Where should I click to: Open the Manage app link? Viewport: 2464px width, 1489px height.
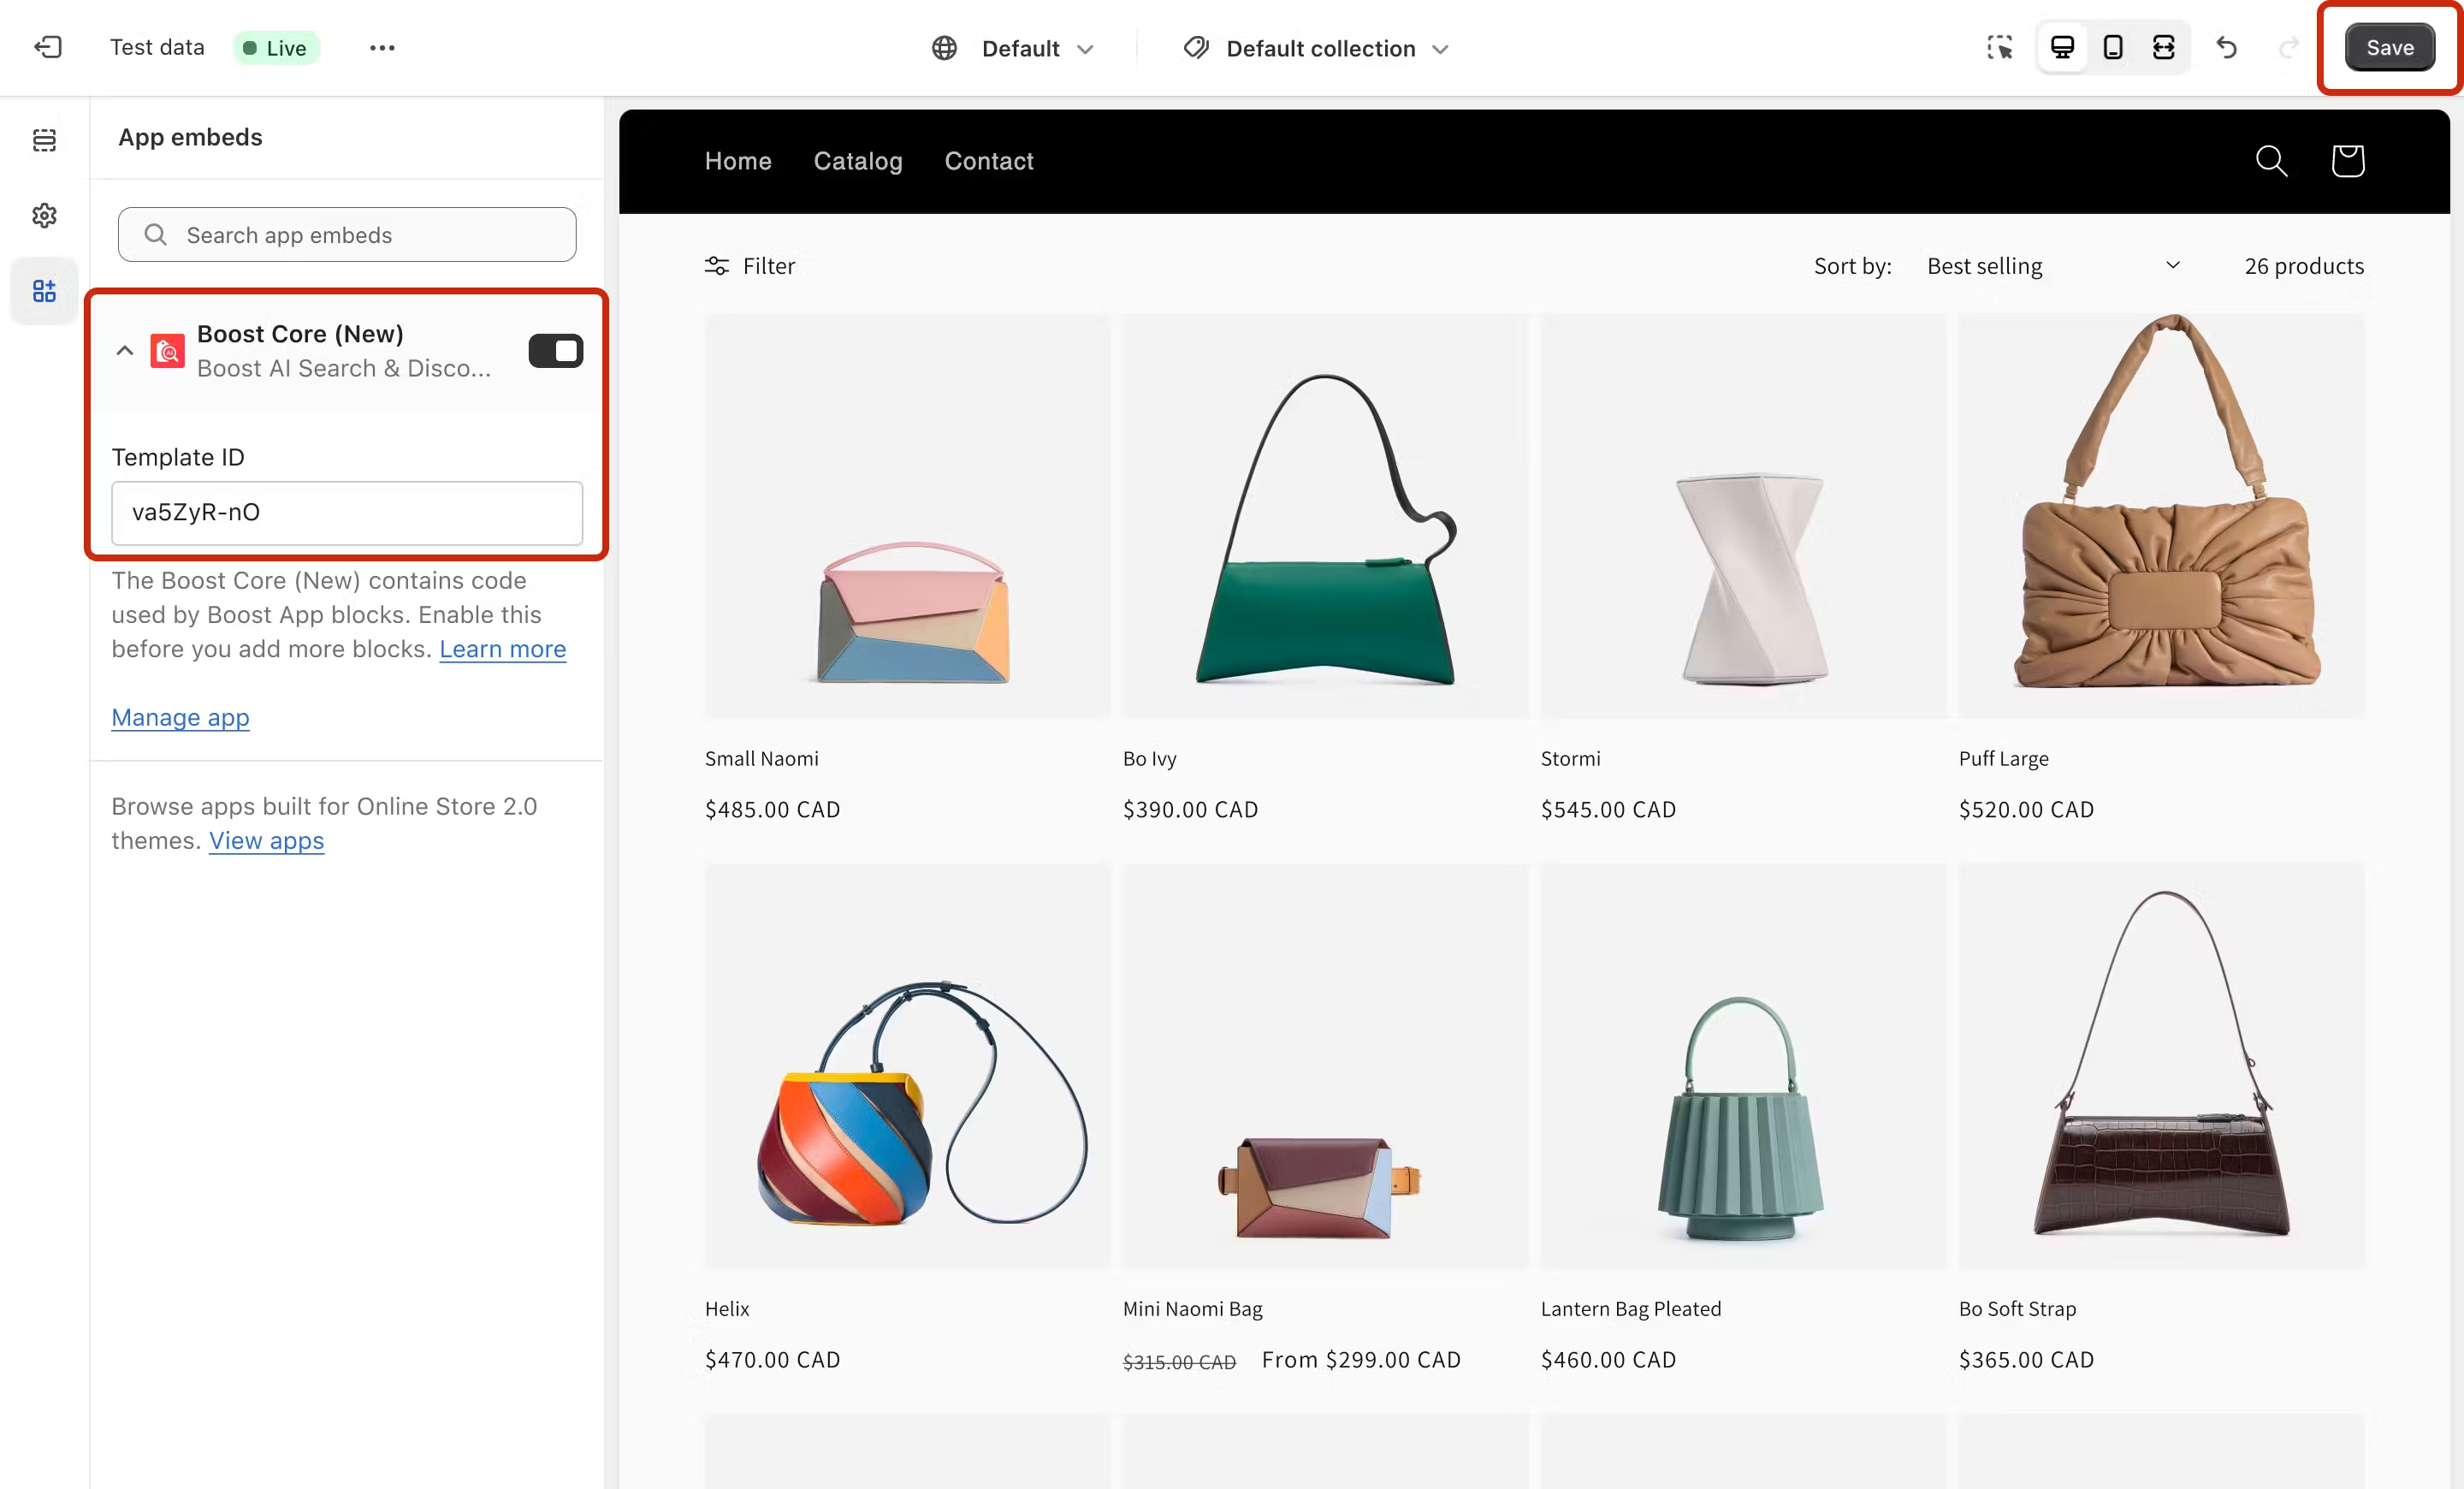tap(180, 717)
